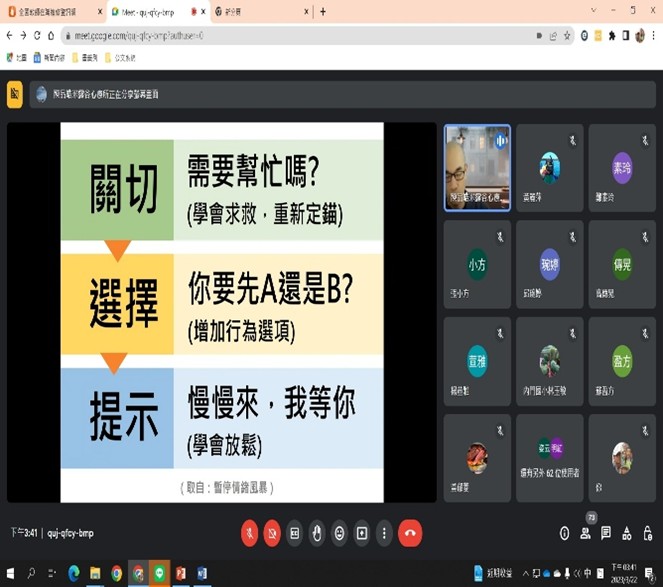
Task: Open Task View on the taskbar
Action: tap(52, 573)
